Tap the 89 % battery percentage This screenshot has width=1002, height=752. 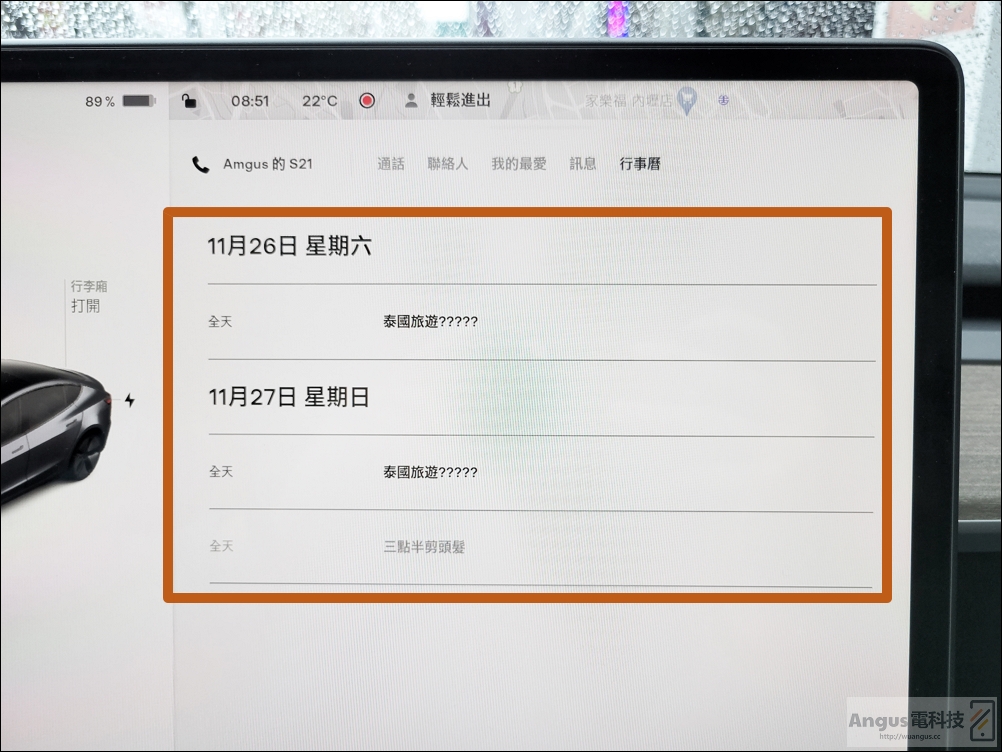click(x=100, y=102)
